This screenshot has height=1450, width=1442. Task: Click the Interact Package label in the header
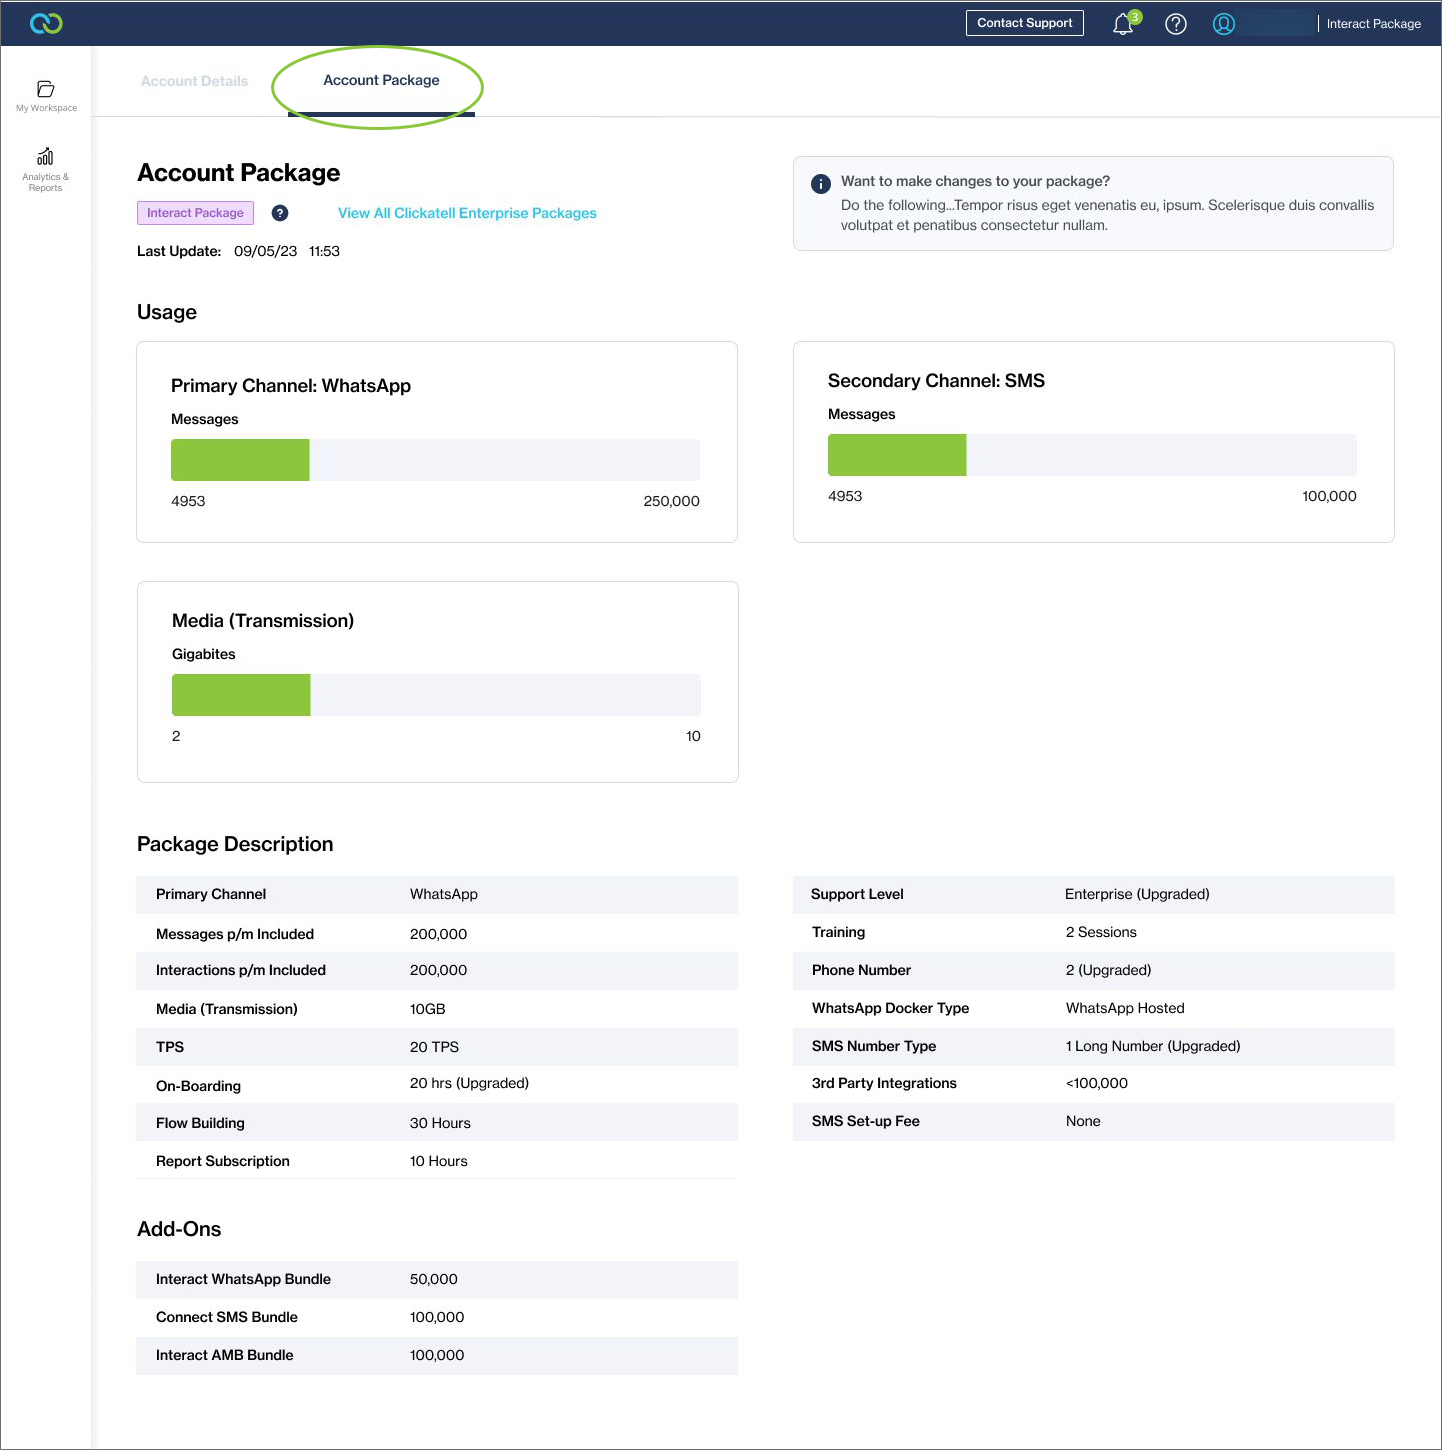1373,24
